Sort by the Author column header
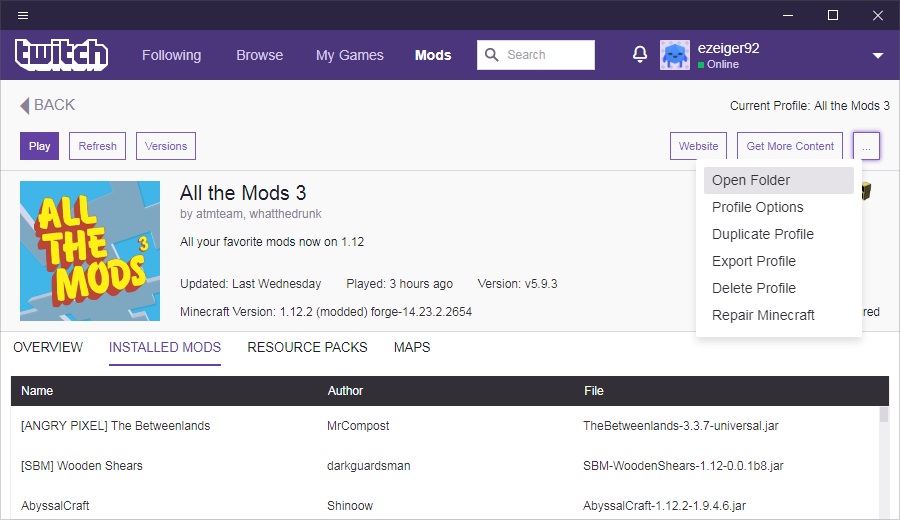Screen dimensions: 900x520 click(345, 391)
